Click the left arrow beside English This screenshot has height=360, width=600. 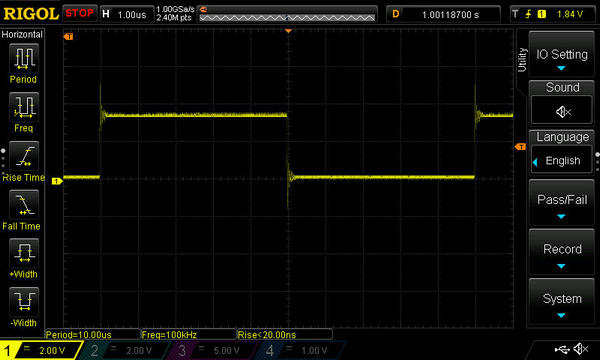(535, 162)
